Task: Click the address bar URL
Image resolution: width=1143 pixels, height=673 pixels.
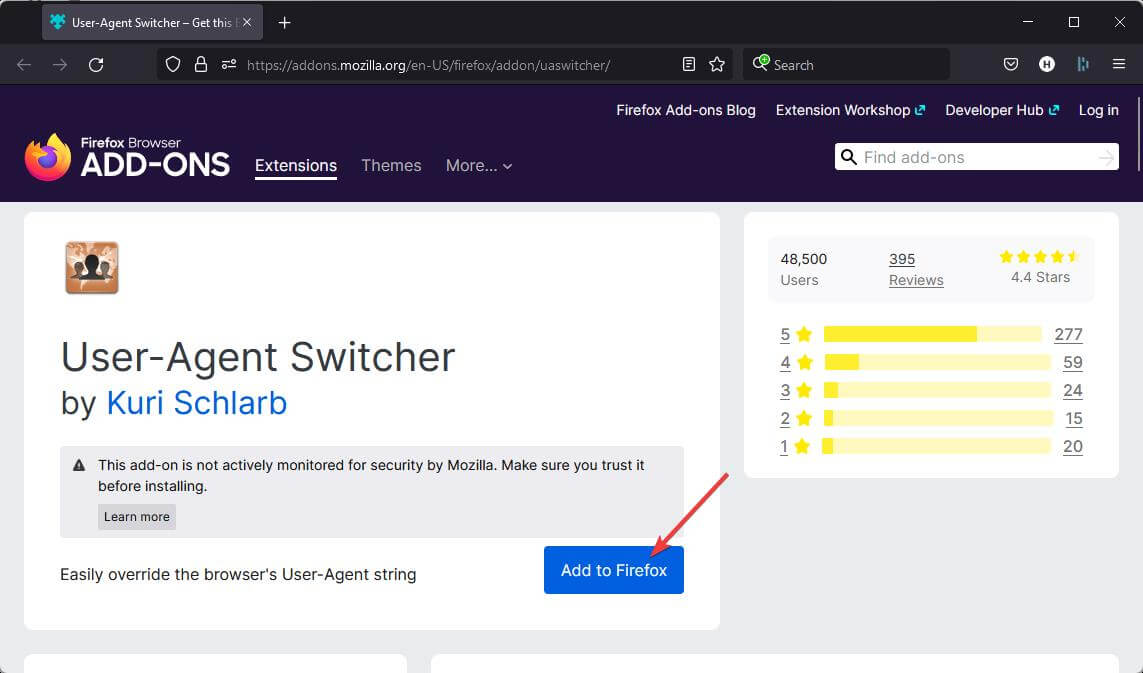Action: (429, 65)
